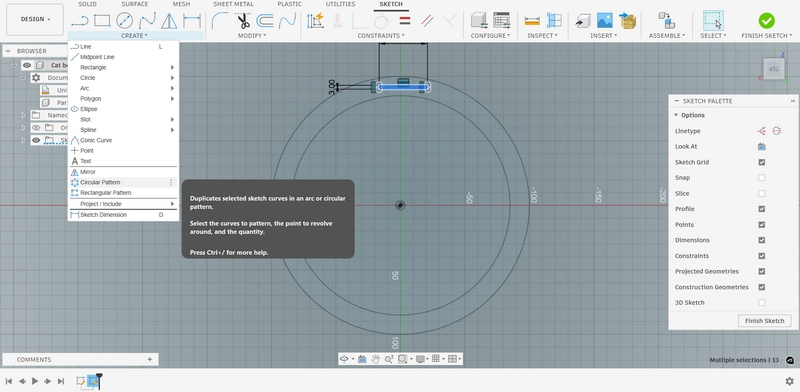Enable the Slice checkbox

[x=762, y=193]
